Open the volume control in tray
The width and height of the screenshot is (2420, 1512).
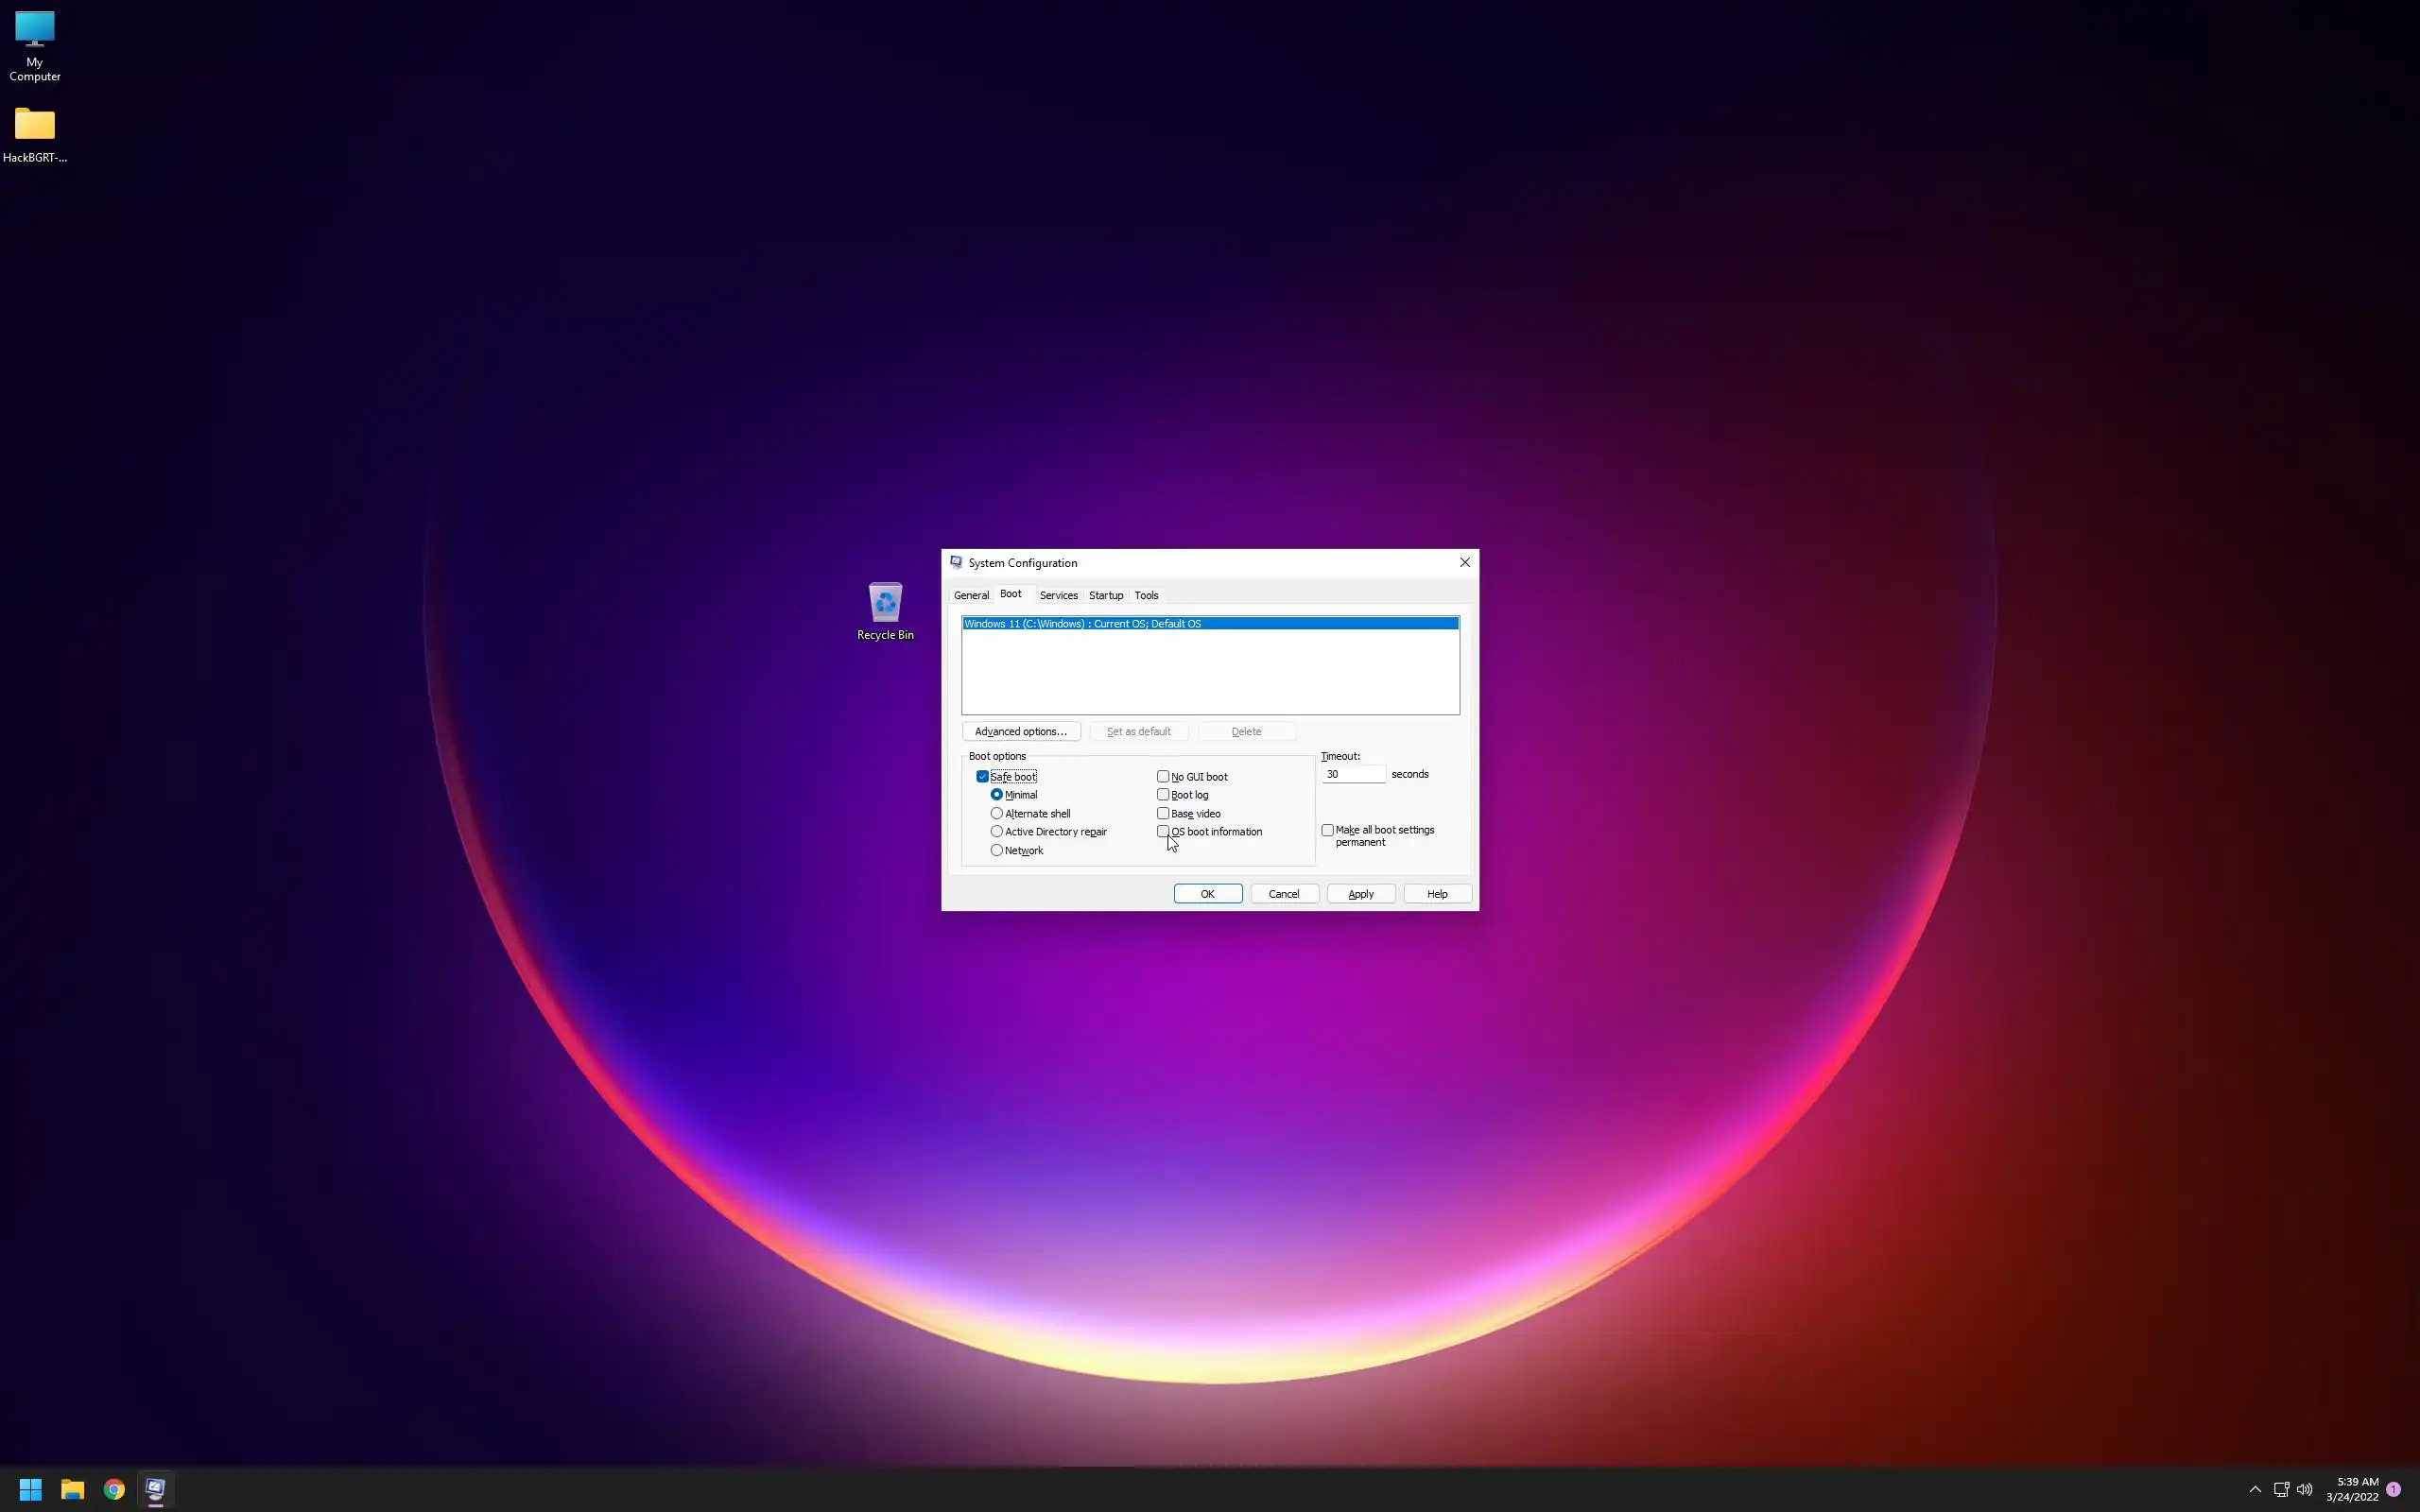coord(2304,1489)
